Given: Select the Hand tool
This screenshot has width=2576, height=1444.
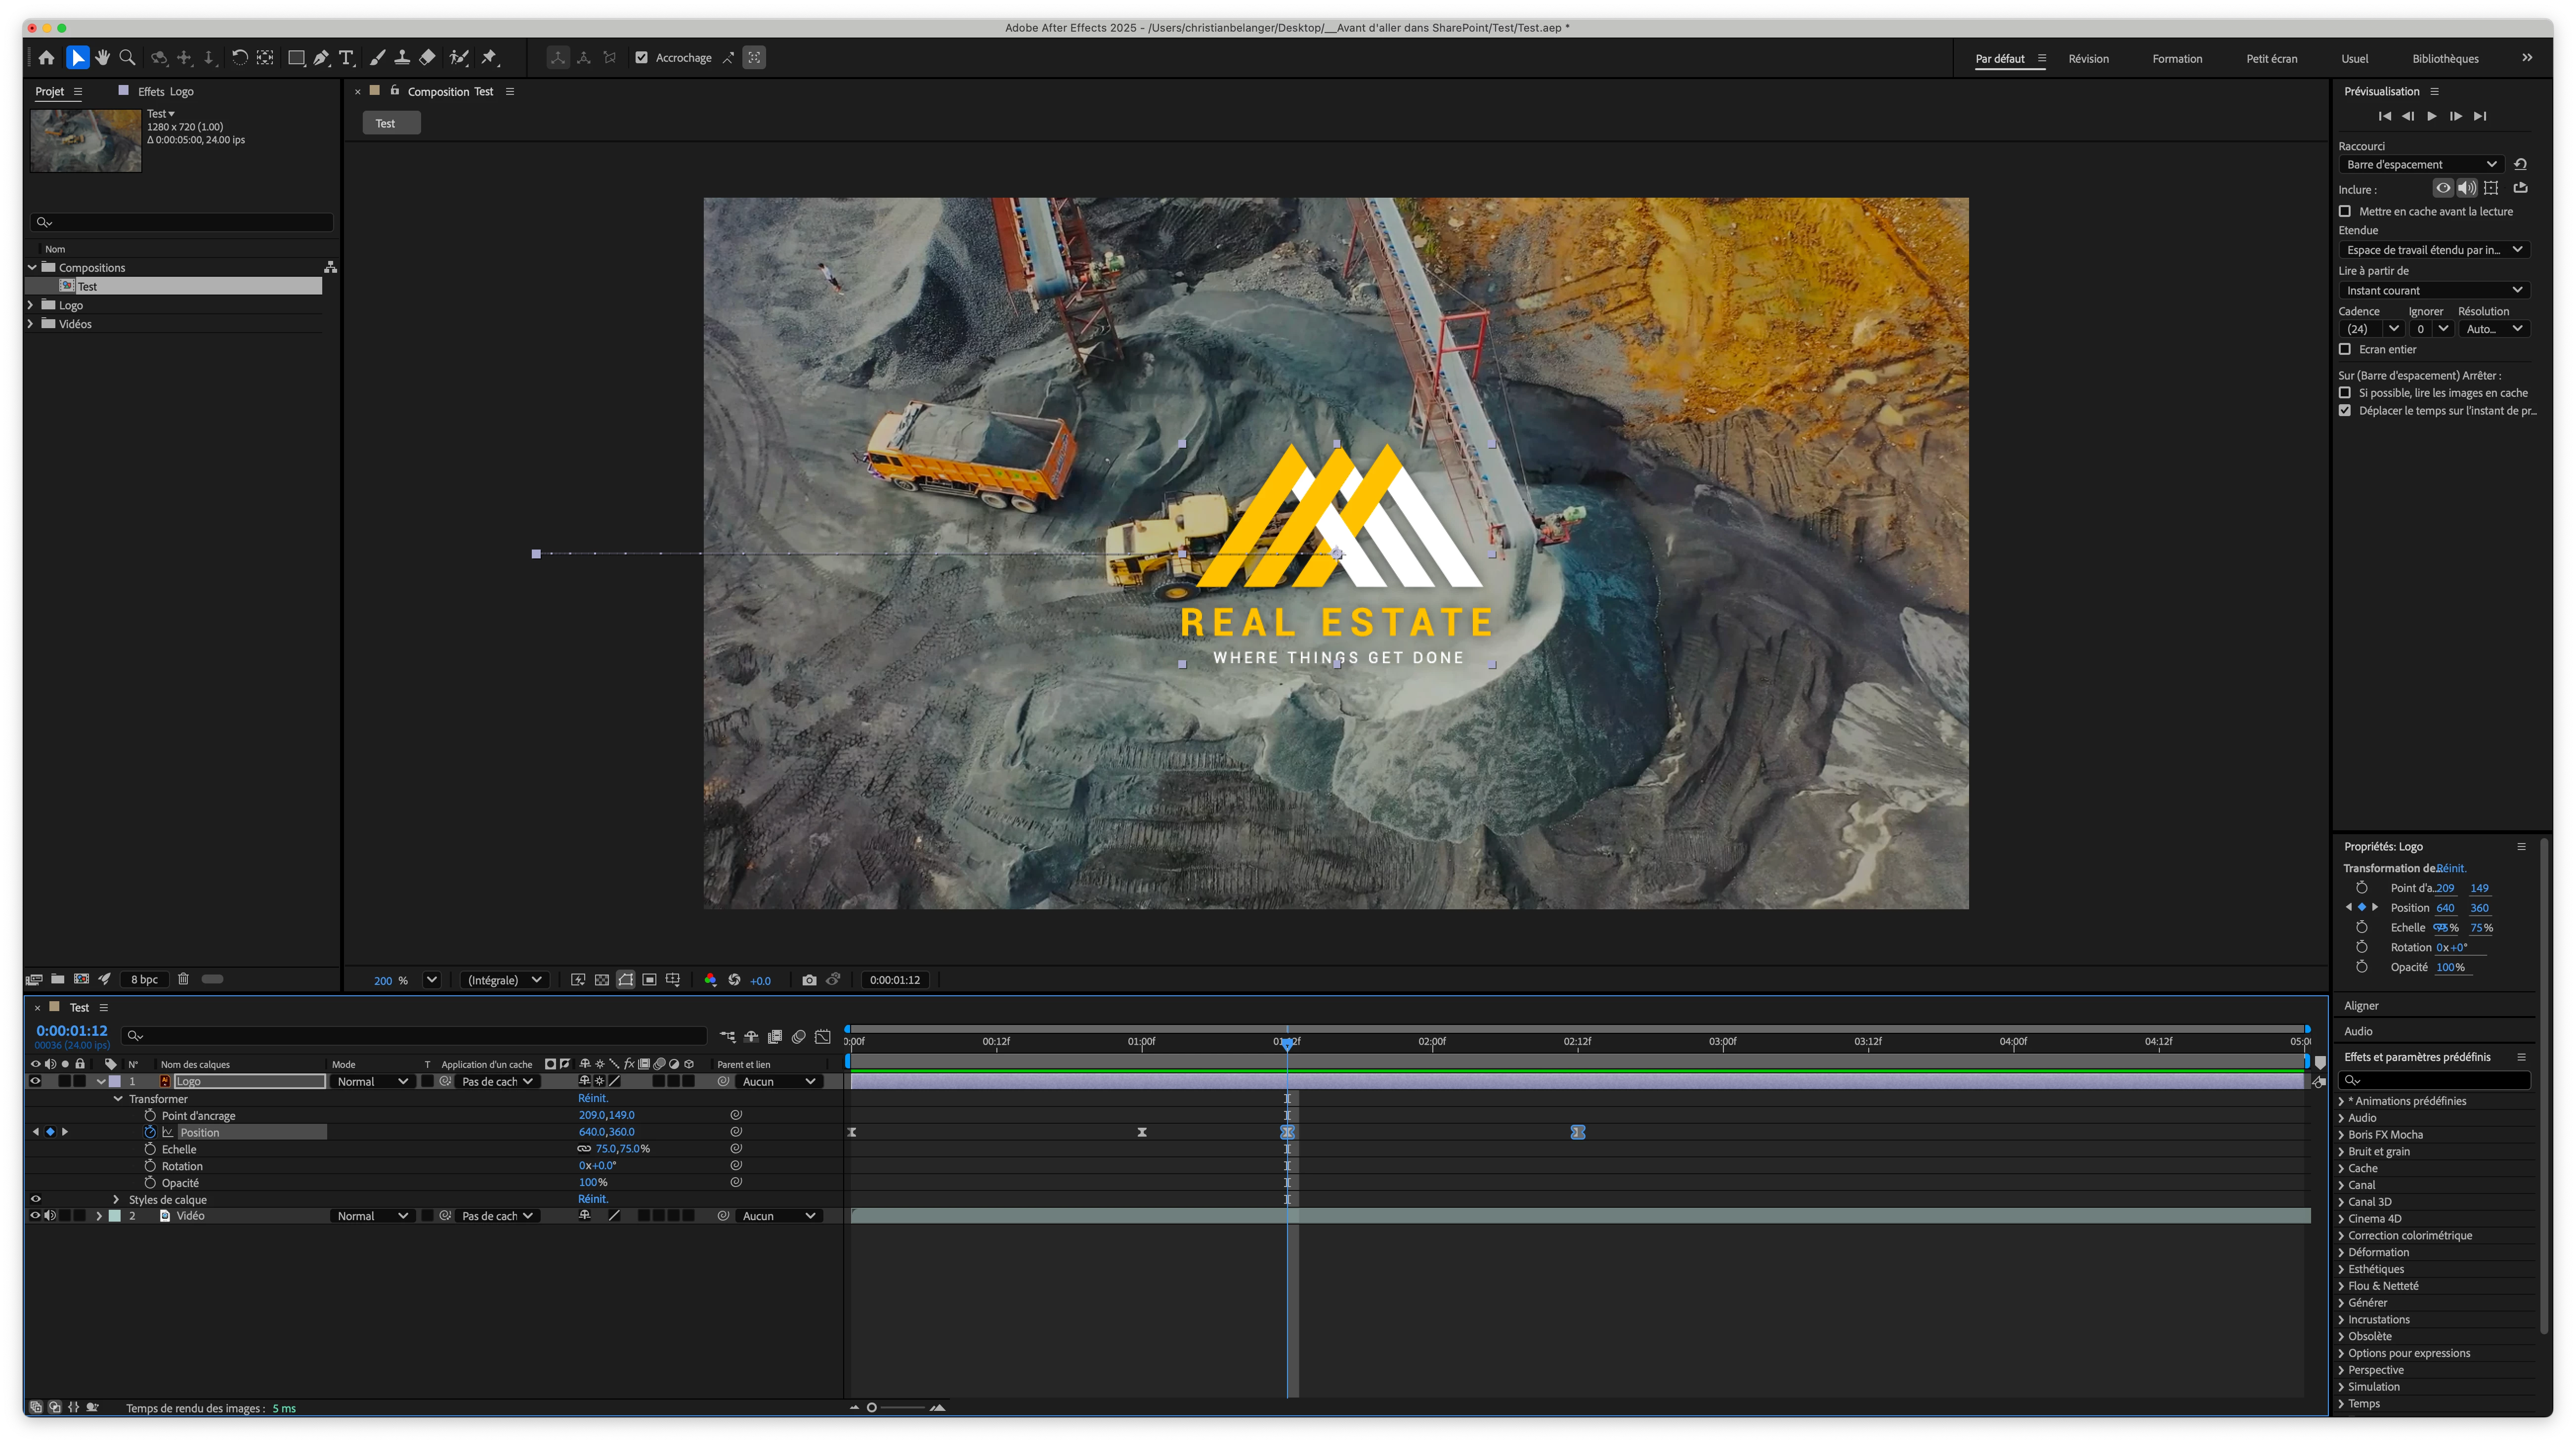Looking at the screenshot, I should click(x=102, y=58).
